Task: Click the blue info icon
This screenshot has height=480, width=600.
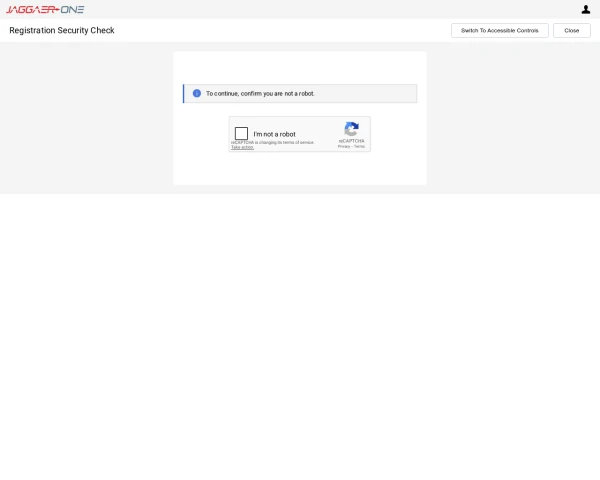Action: pyautogui.click(x=197, y=93)
